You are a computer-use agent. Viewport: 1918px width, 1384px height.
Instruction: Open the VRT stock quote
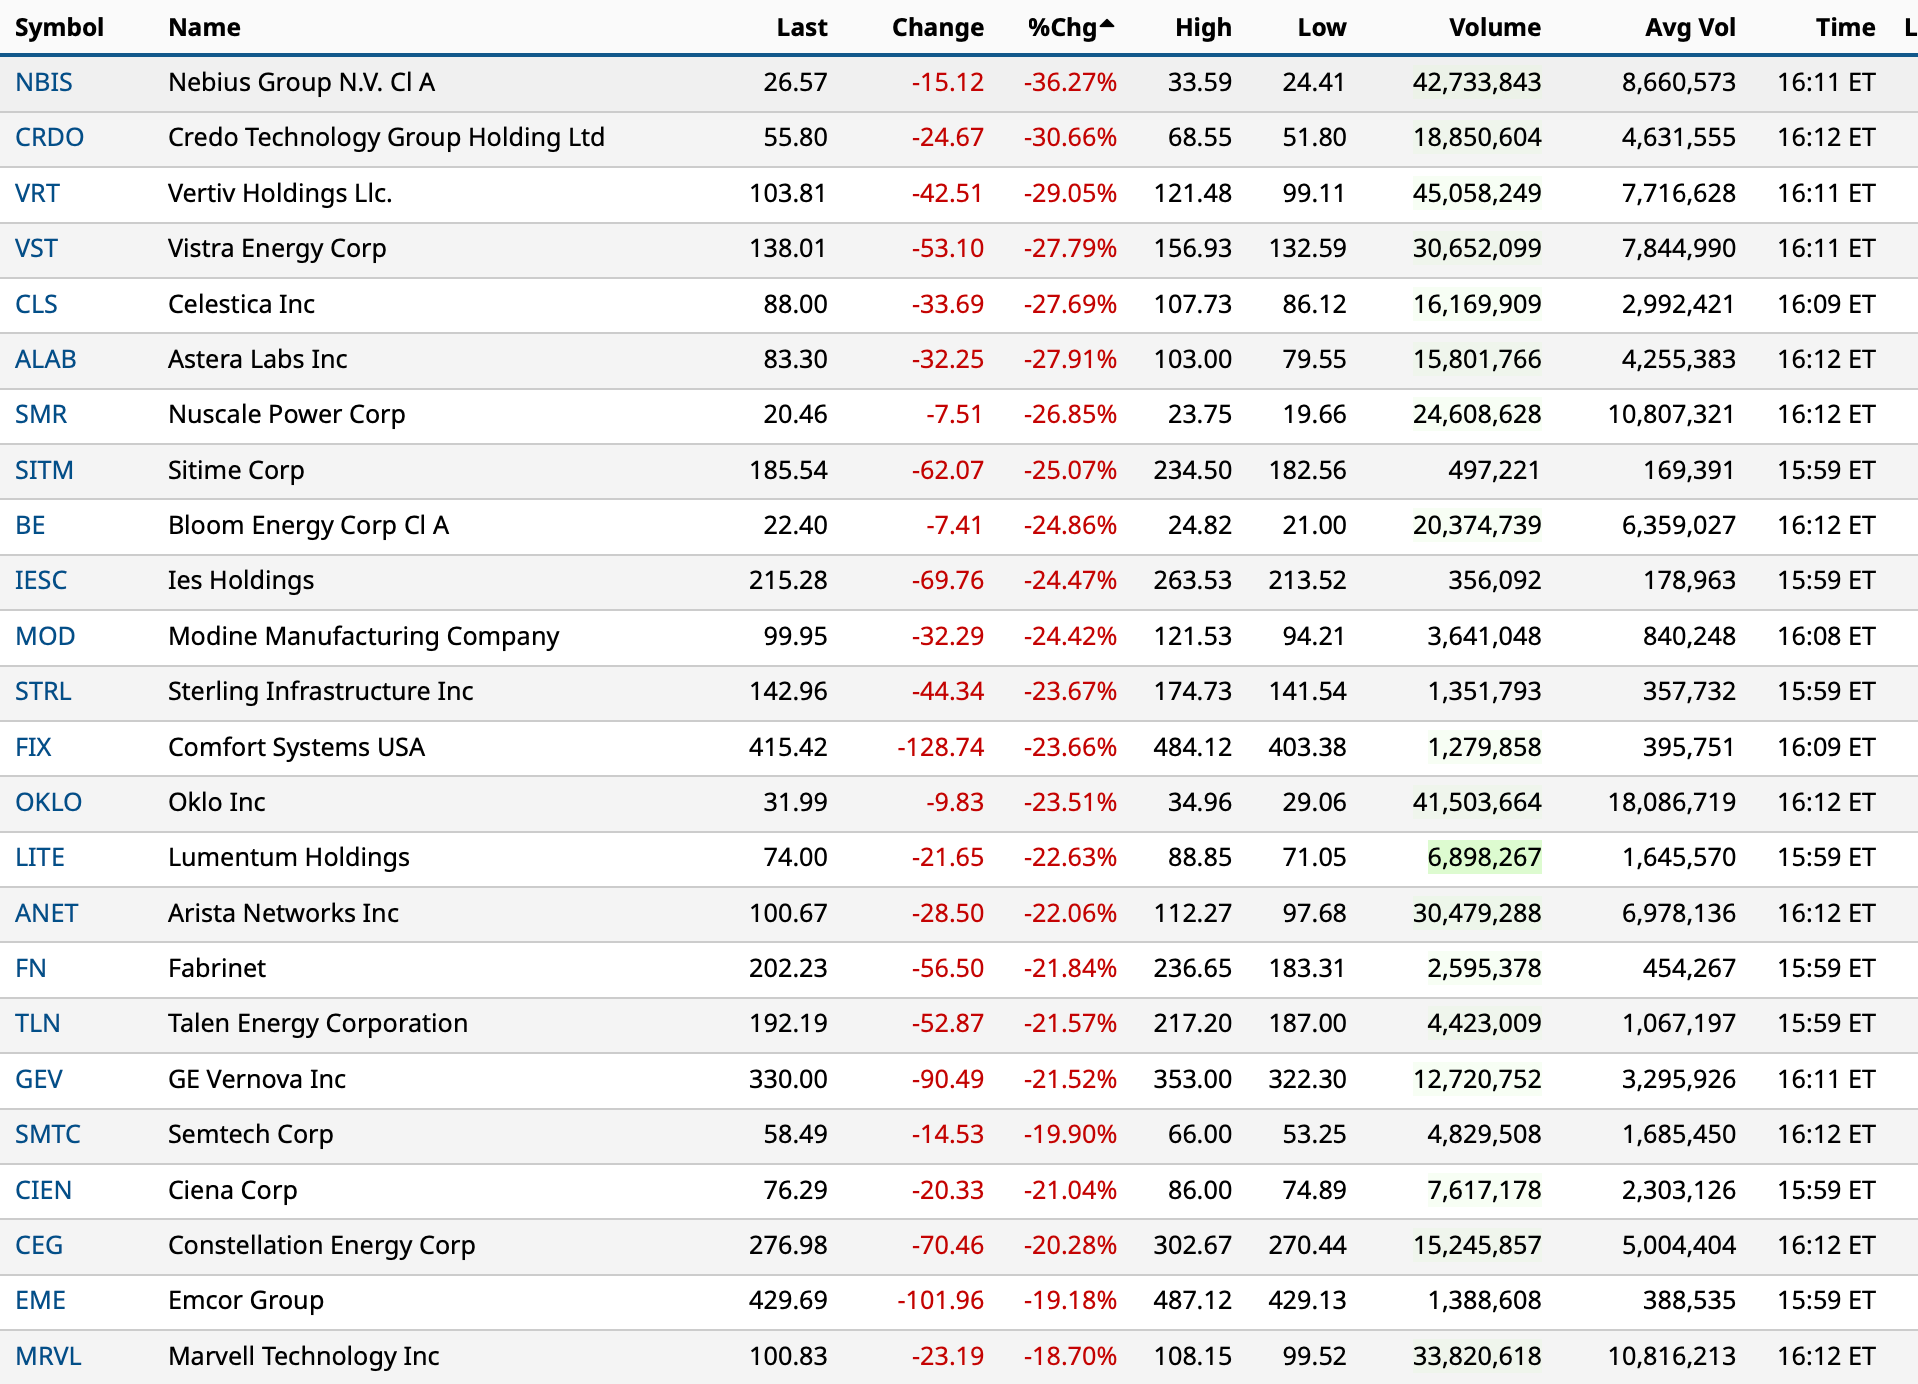37,193
